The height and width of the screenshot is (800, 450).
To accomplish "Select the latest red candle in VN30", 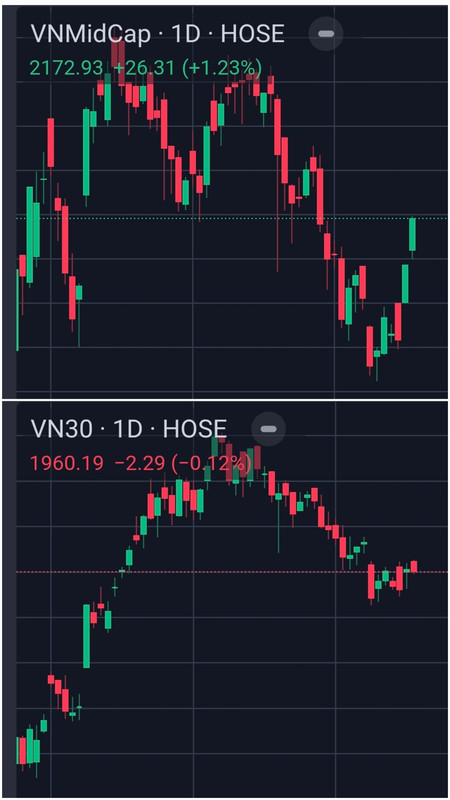I will pos(414,566).
